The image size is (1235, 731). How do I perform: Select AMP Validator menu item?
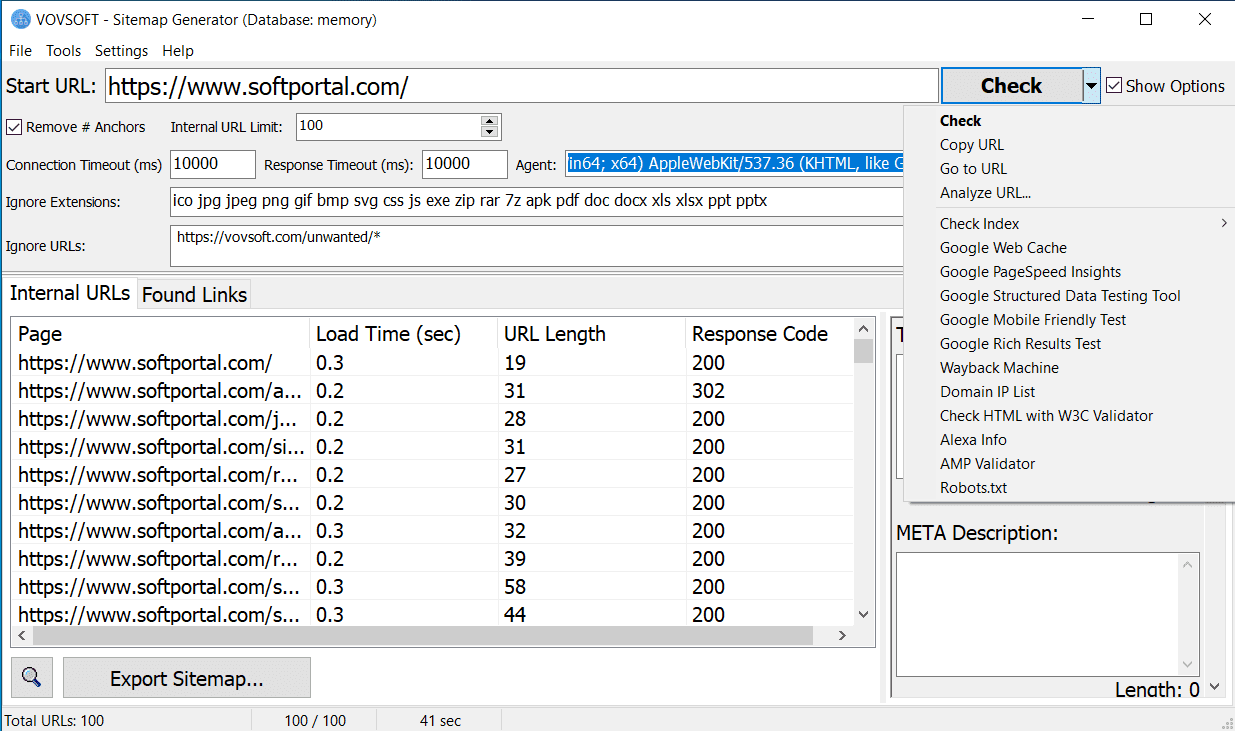click(x=987, y=464)
